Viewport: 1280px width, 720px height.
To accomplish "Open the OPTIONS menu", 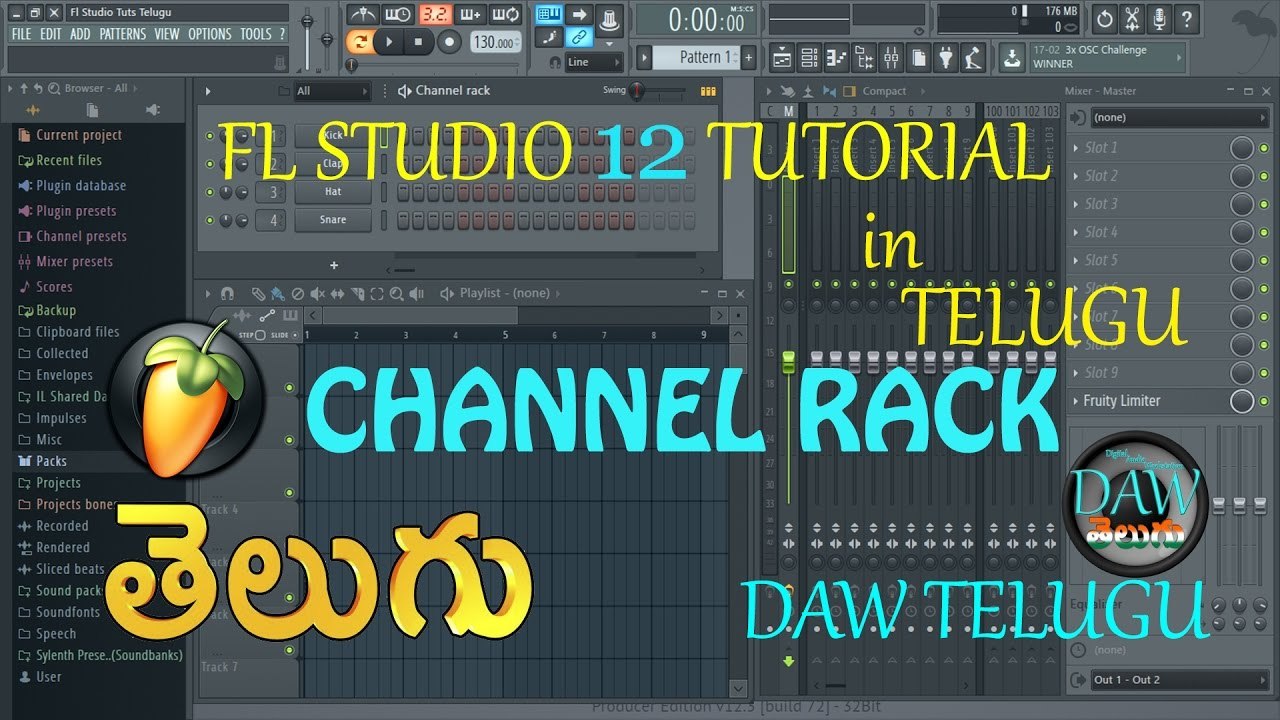I will coord(210,34).
